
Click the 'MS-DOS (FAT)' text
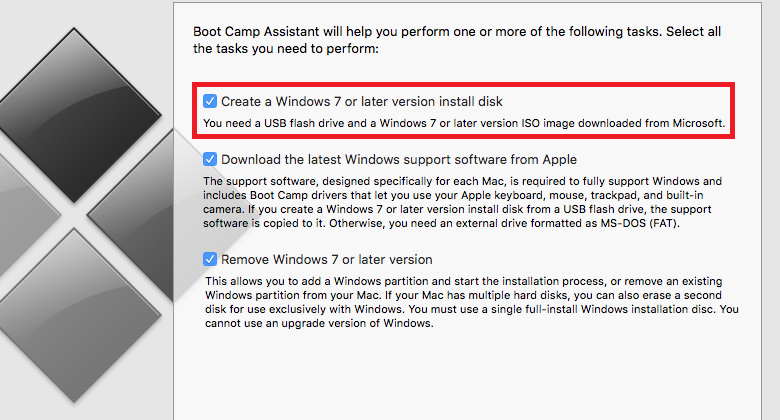click(639, 223)
